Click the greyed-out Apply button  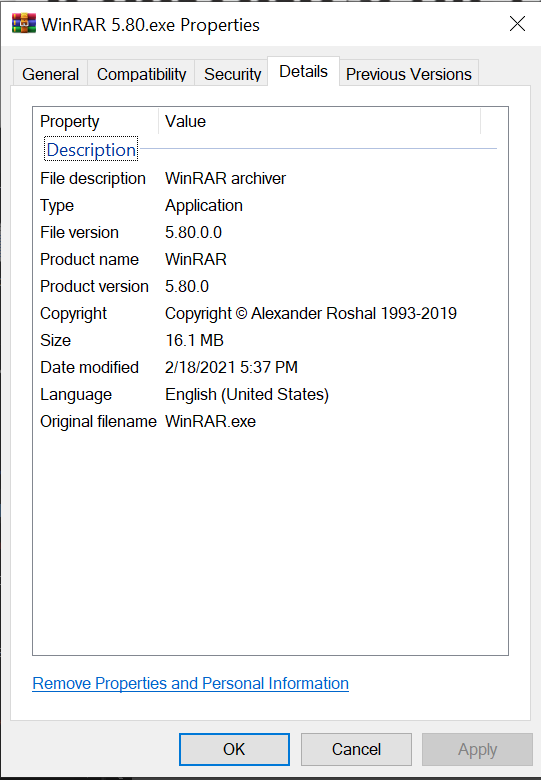tap(477, 749)
